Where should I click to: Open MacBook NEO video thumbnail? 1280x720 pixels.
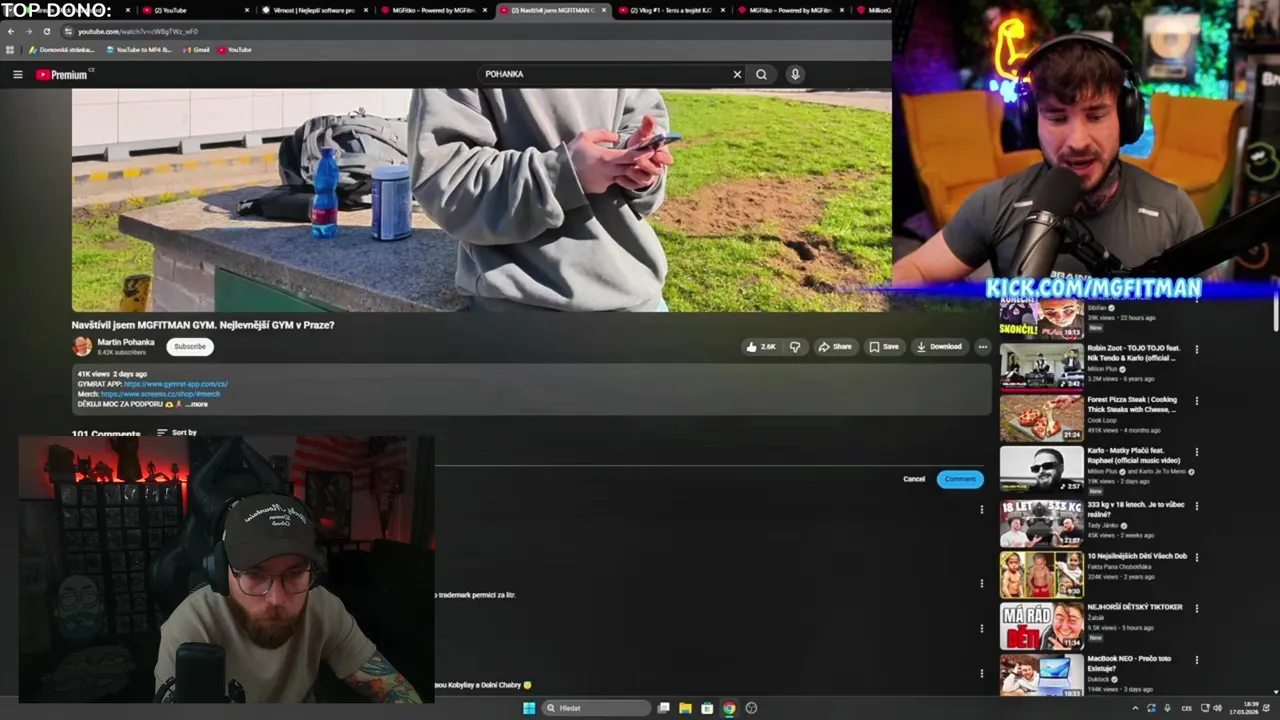1042,676
